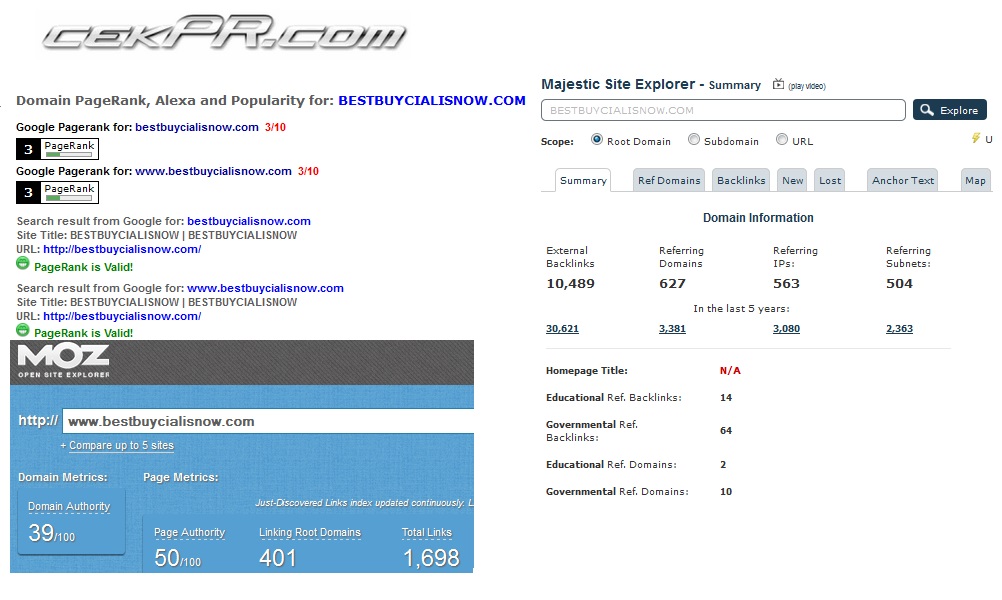The height and width of the screenshot is (600, 1002).
Task: Click the Page Authority score 50/100
Action: point(178,558)
